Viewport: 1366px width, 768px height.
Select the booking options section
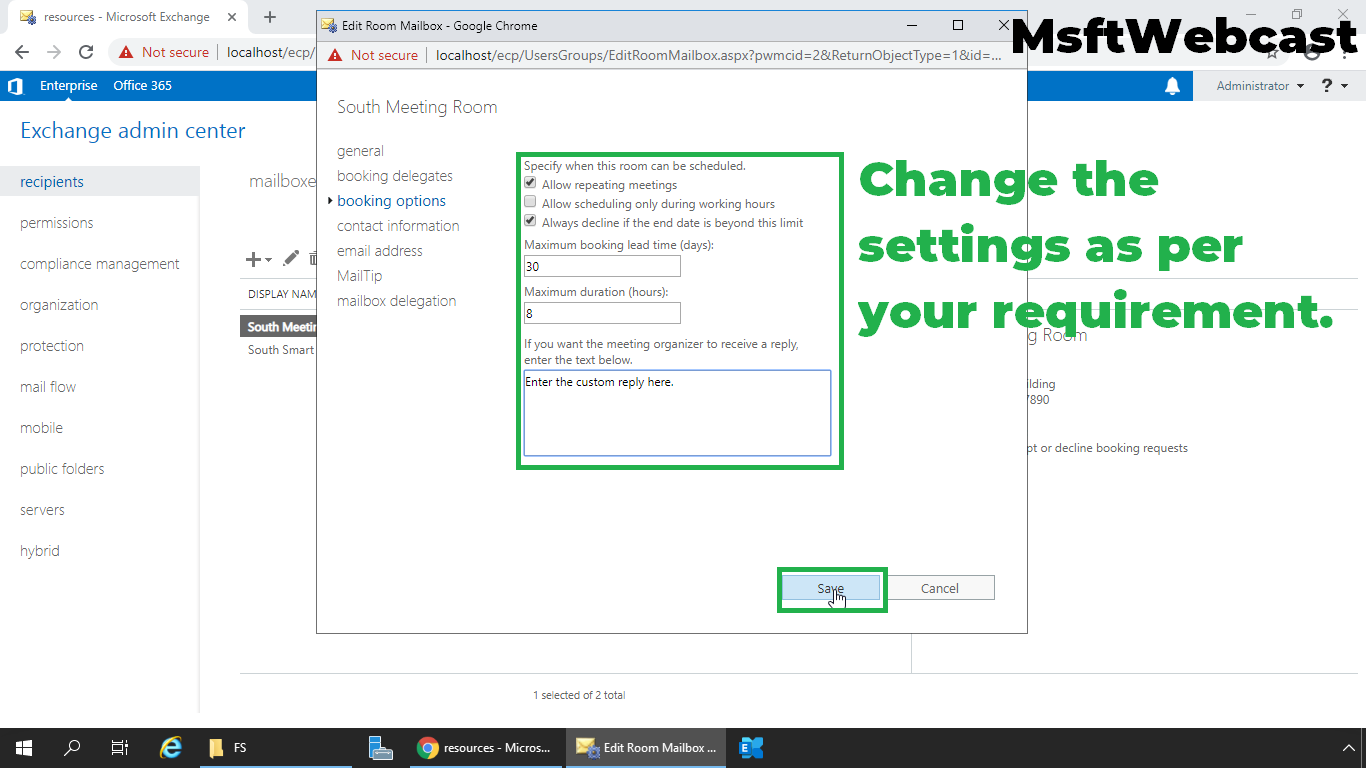(391, 201)
